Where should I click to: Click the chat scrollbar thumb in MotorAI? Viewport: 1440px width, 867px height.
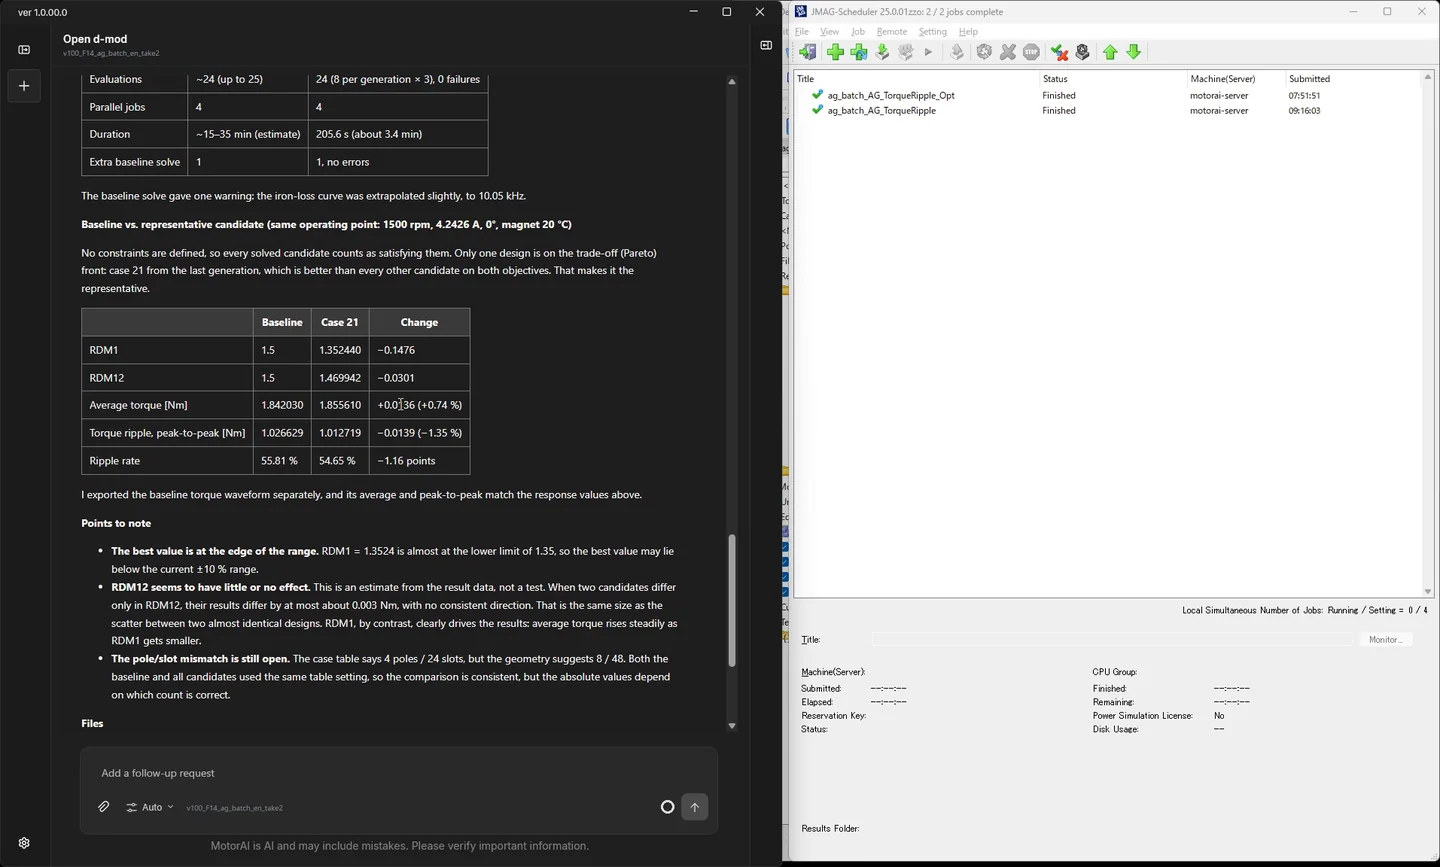click(x=732, y=600)
